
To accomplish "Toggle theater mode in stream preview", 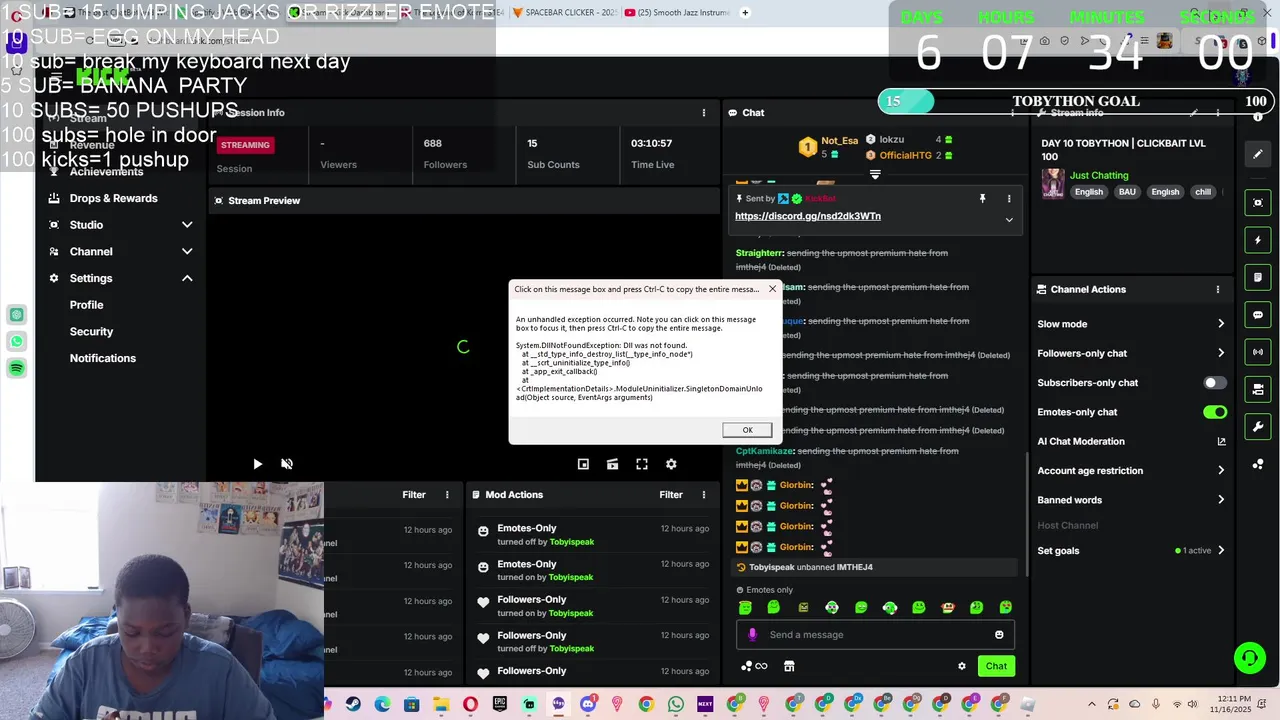I will pyautogui.click(x=612, y=464).
